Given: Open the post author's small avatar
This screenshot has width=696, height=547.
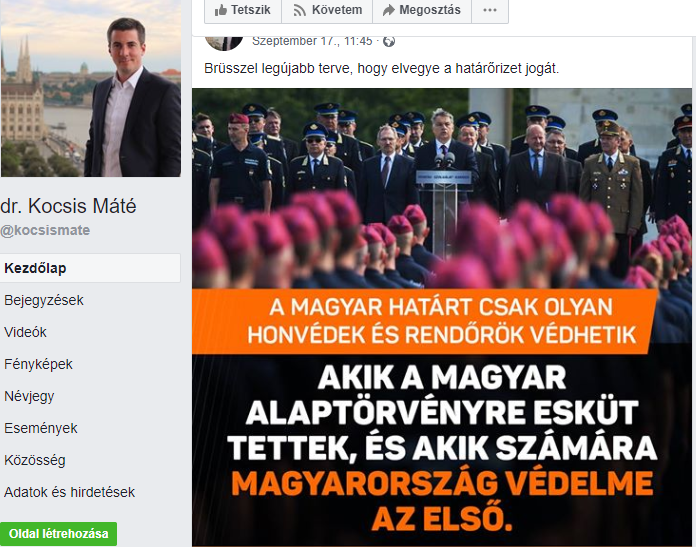Looking at the screenshot, I should [x=224, y=43].
